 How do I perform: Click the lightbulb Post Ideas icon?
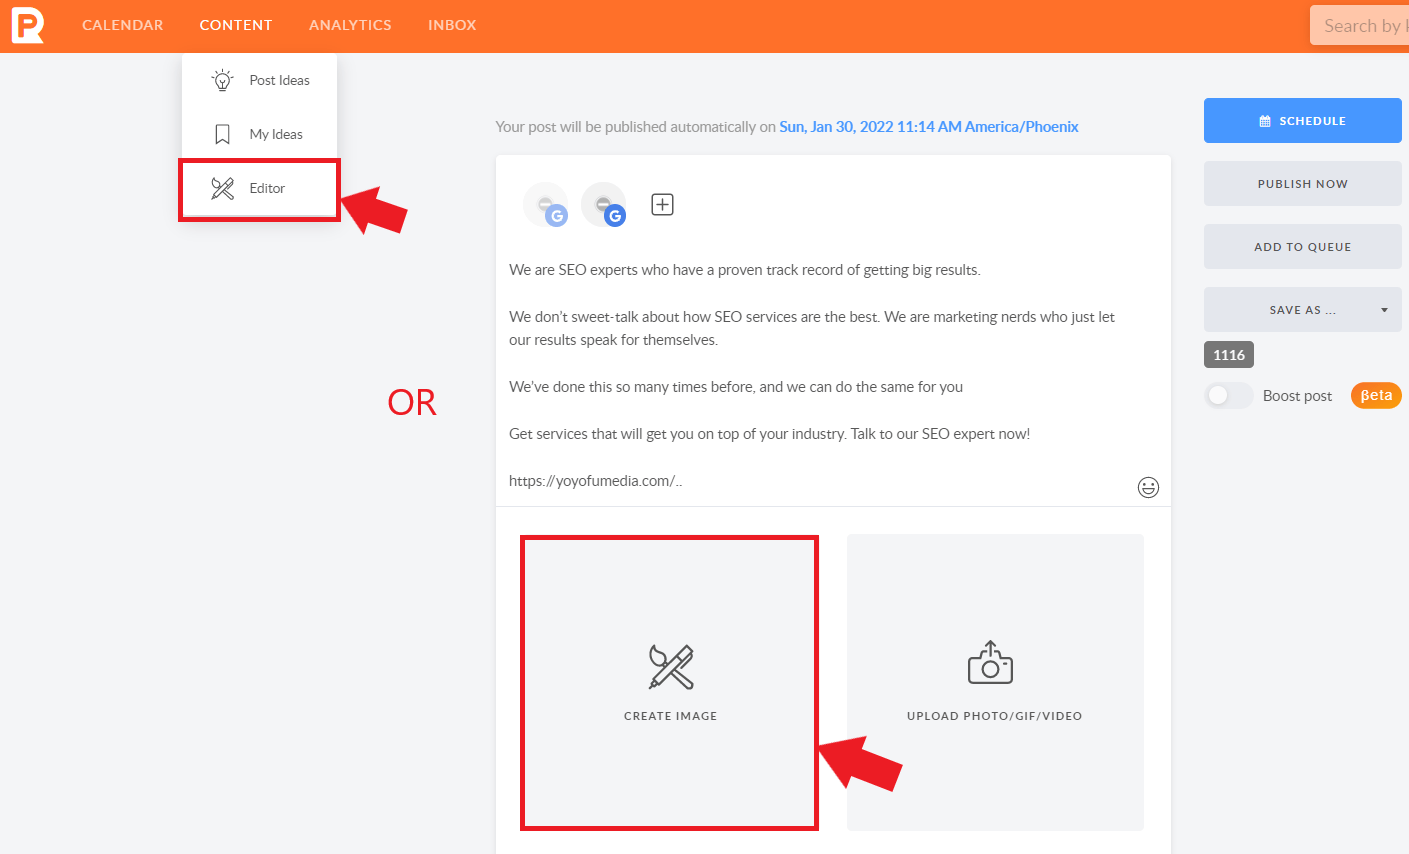[222, 80]
